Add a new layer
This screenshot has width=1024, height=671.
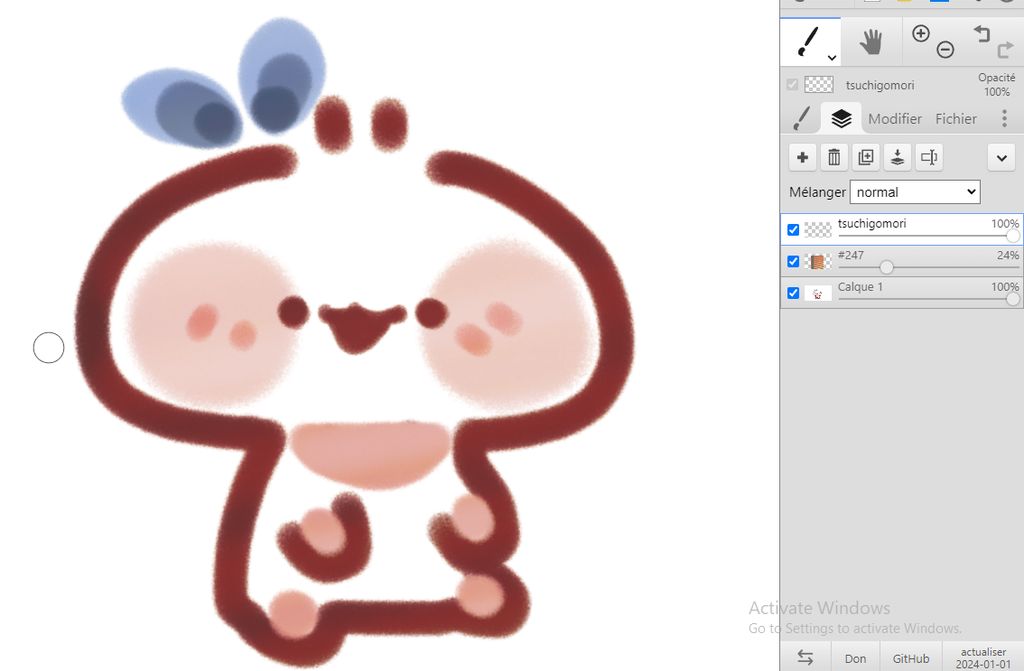803,157
